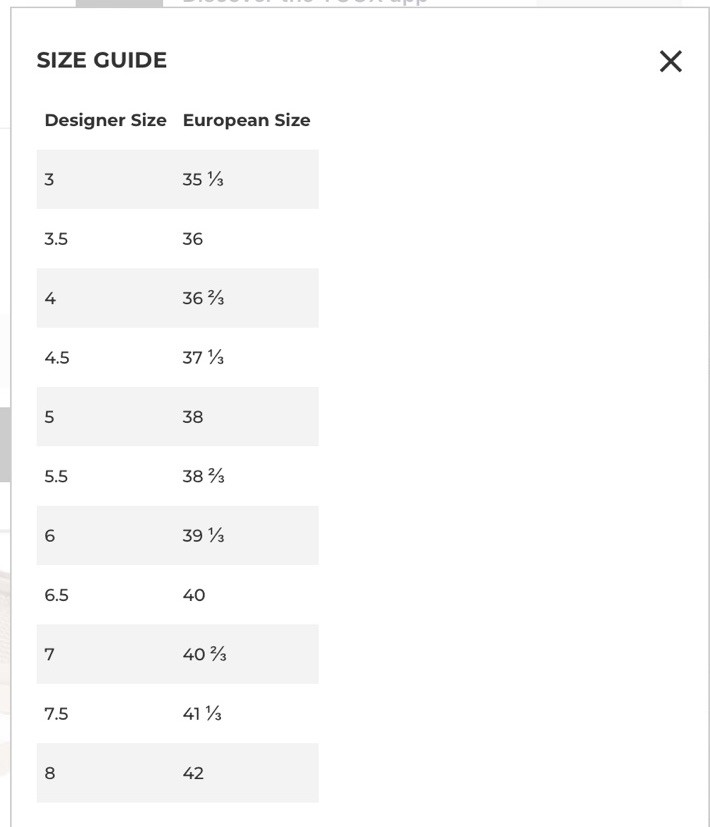710x827 pixels.
Task: Select European size 35 ⅓ cell
Action: coord(202,180)
